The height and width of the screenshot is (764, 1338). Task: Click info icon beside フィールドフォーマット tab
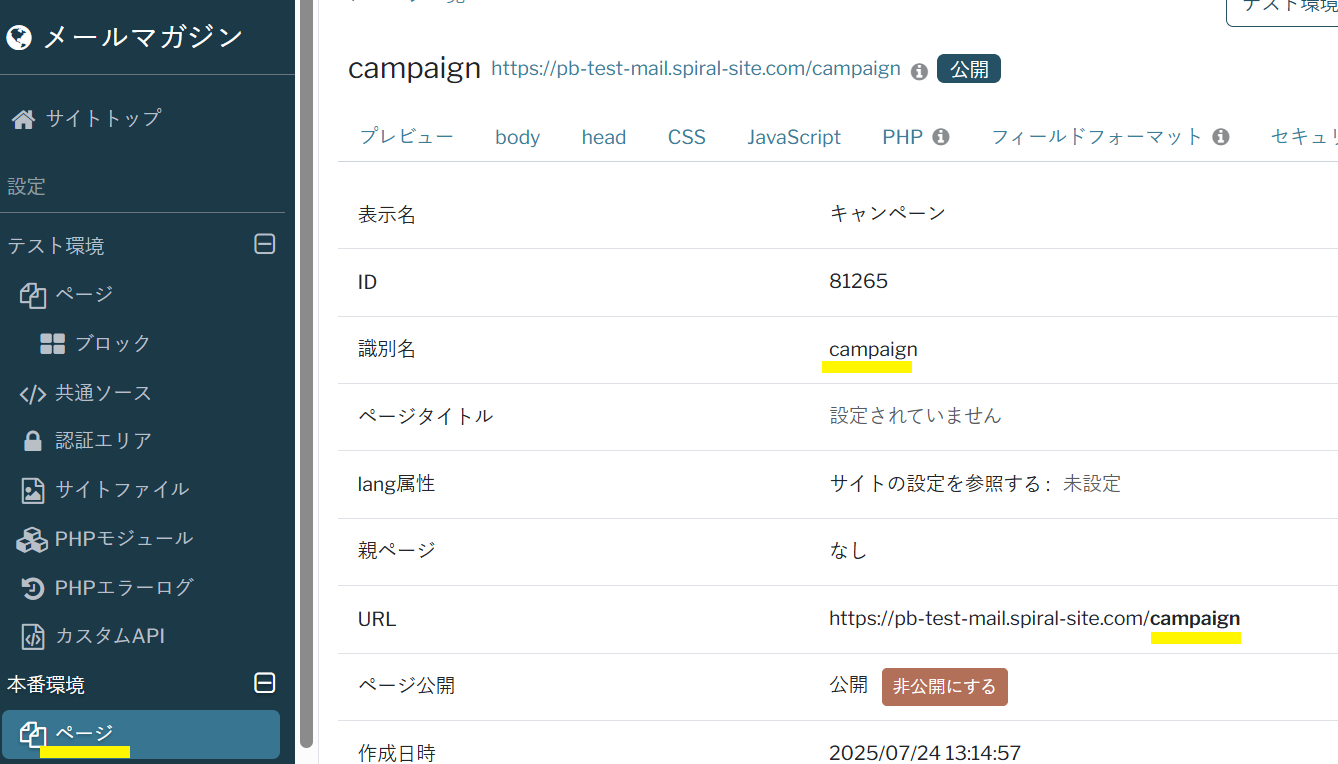tap(1220, 137)
